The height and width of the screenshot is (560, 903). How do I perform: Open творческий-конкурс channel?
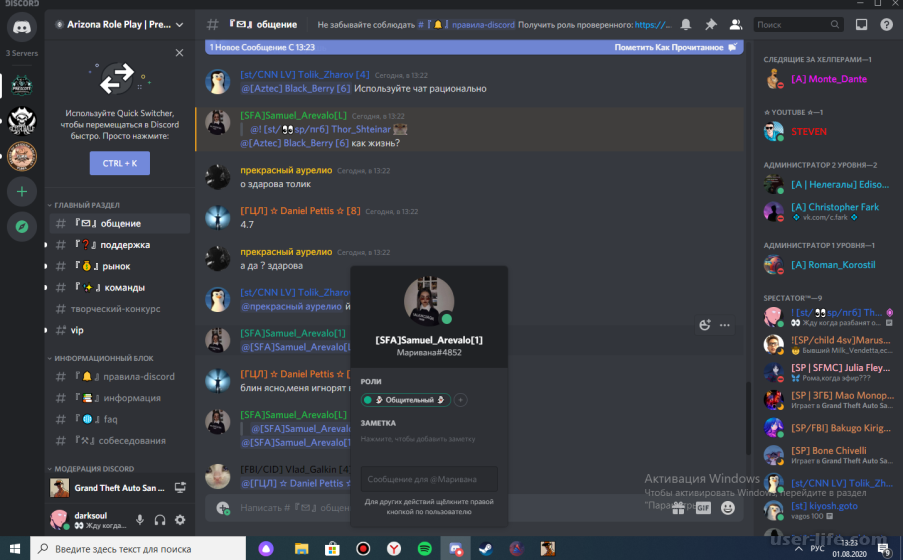(x=120, y=309)
